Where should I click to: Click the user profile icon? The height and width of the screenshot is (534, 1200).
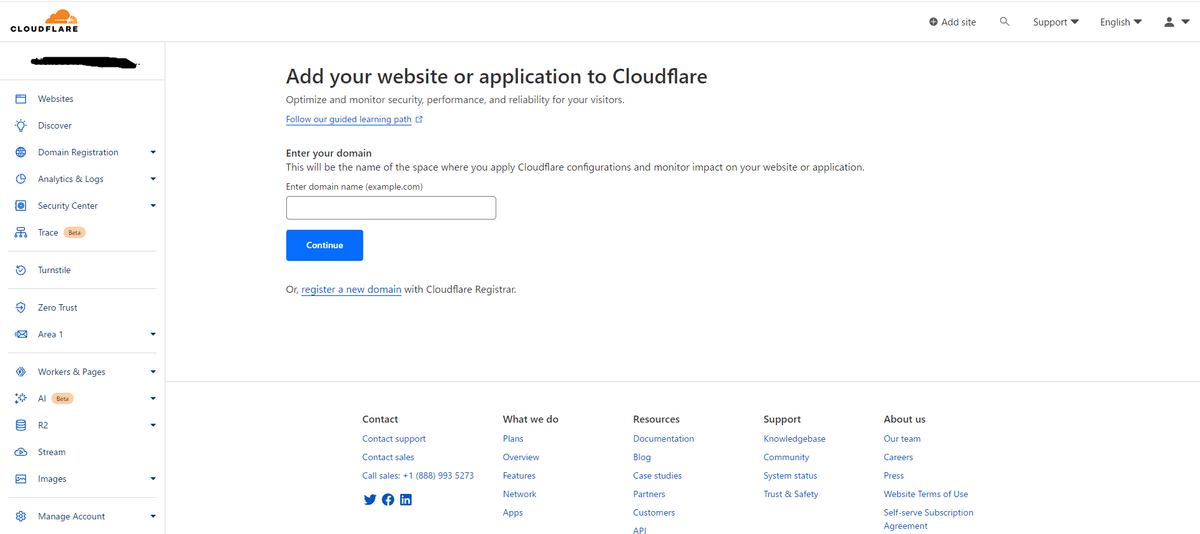tap(1170, 22)
